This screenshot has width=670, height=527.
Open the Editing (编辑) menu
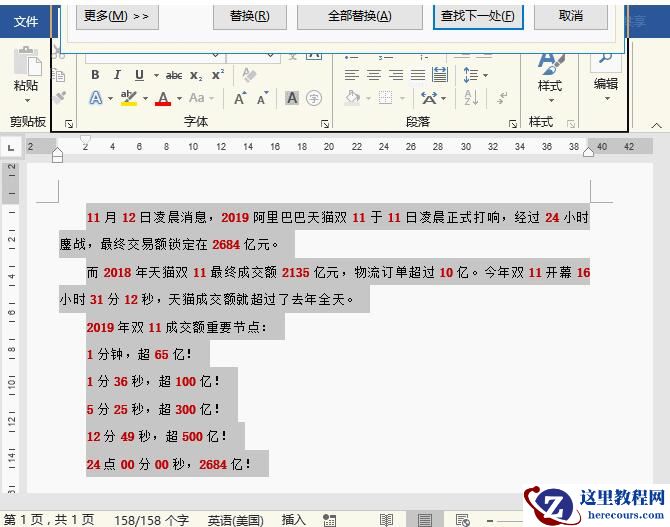(605, 77)
